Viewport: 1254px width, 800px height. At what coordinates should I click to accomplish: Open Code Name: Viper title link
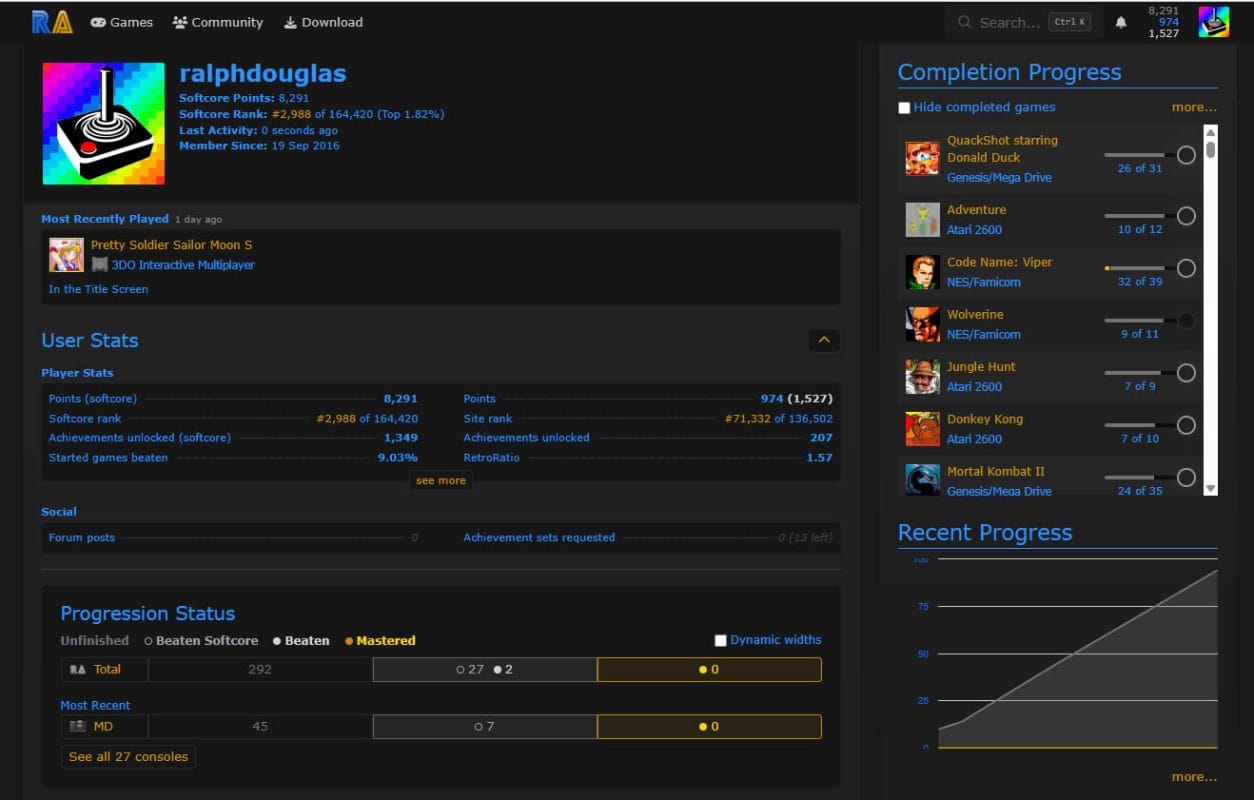(999, 262)
